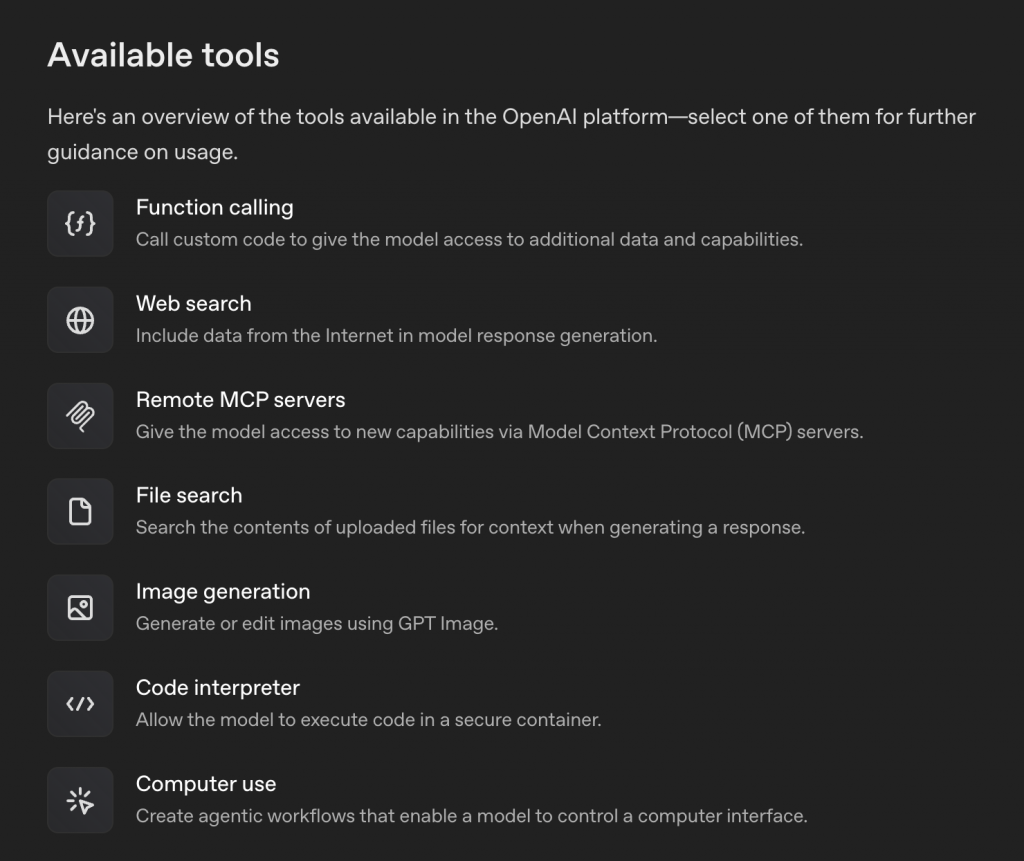This screenshot has height=861, width=1024.
Task: Click the Function calling curly-brace icon
Action: 80,224
